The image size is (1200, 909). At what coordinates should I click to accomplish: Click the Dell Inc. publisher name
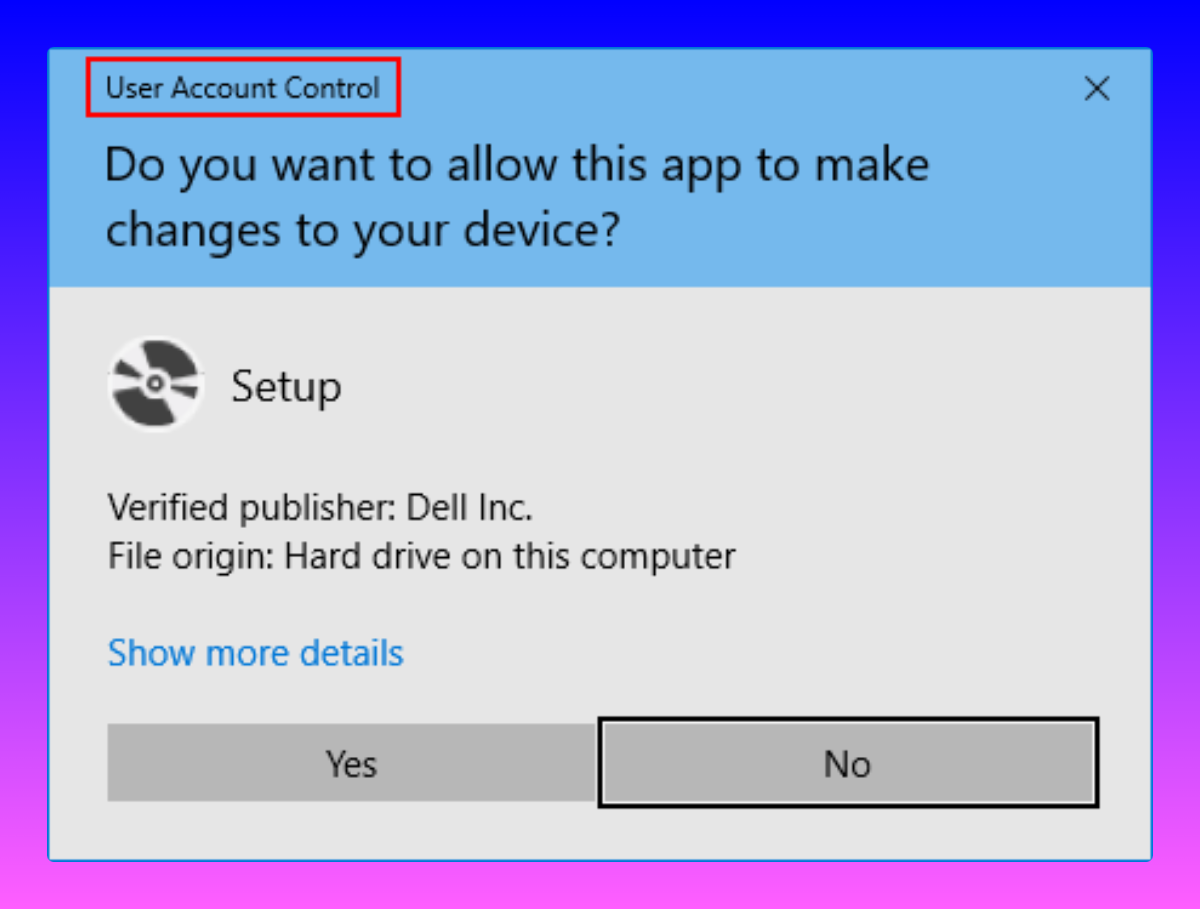point(469,508)
